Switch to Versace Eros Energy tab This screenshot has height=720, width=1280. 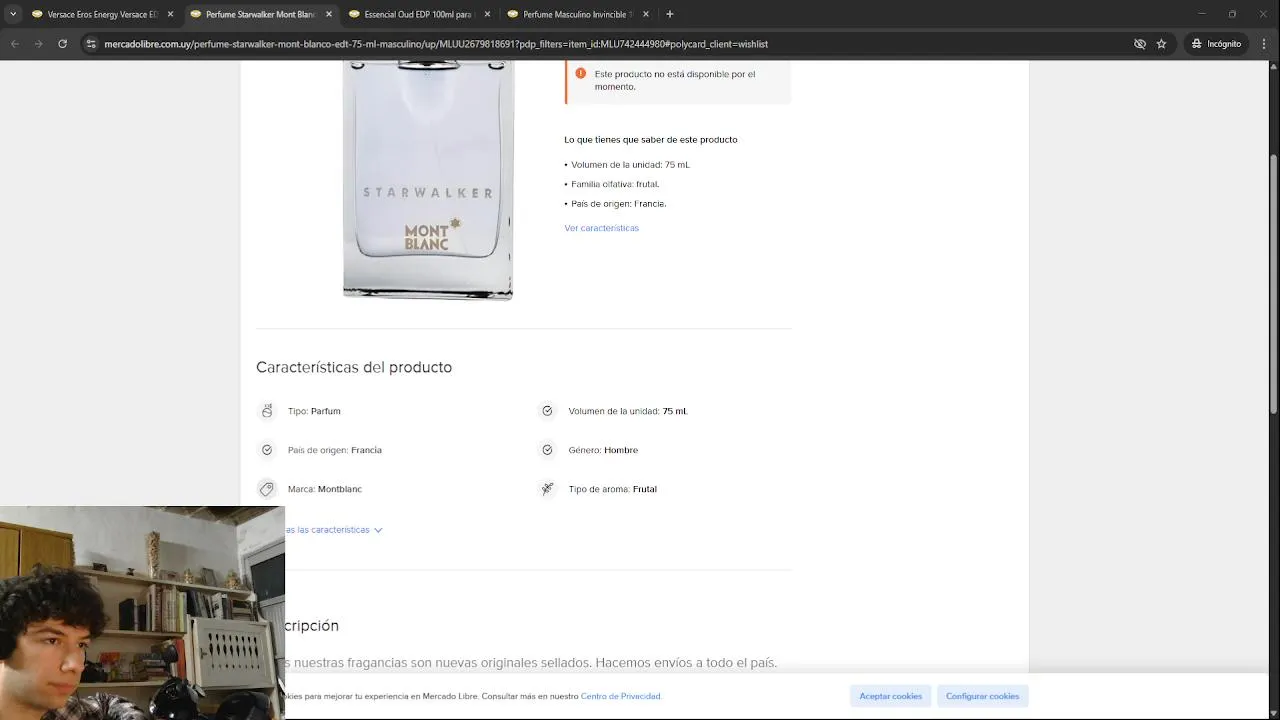(94, 14)
